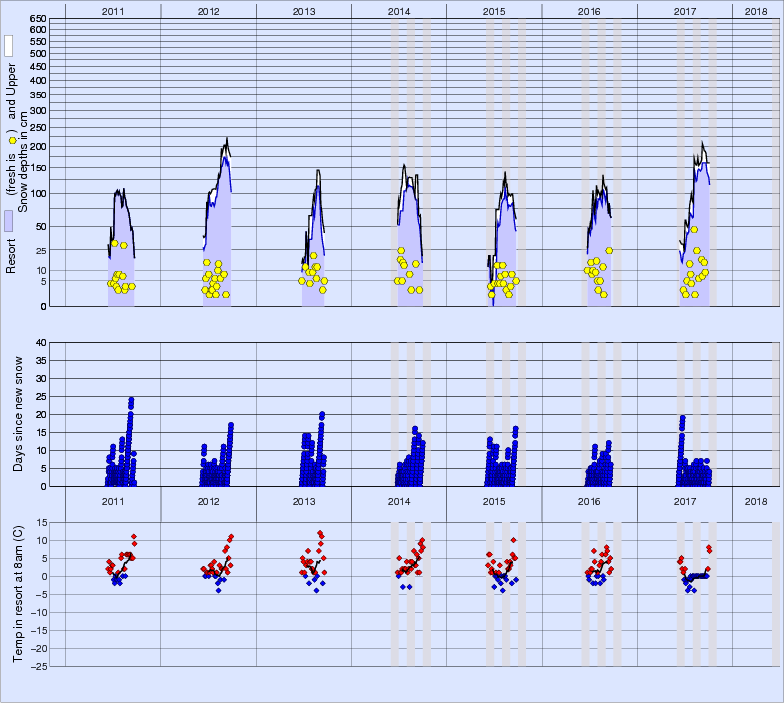Click the highest red temperature marker in 2013
The width and height of the screenshot is (784, 703).
click(x=320, y=533)
